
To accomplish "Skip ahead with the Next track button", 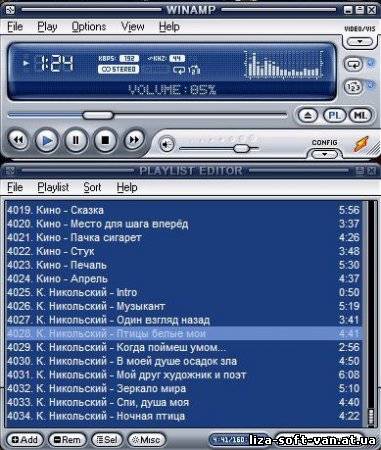I will pyautogui.click(x=134, y=140).
